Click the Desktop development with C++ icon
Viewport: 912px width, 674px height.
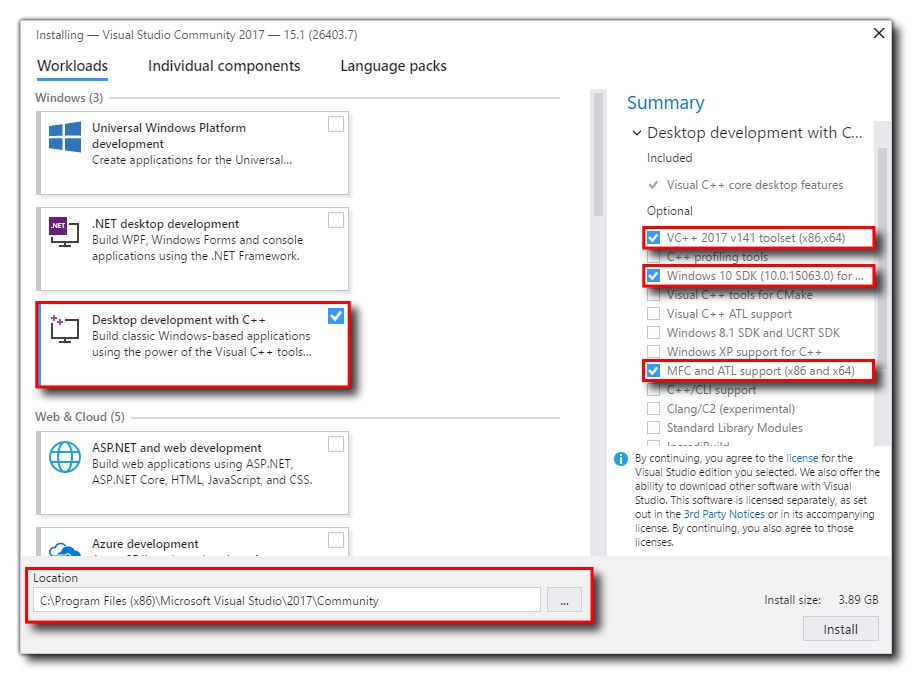click(x=64, y=328)
